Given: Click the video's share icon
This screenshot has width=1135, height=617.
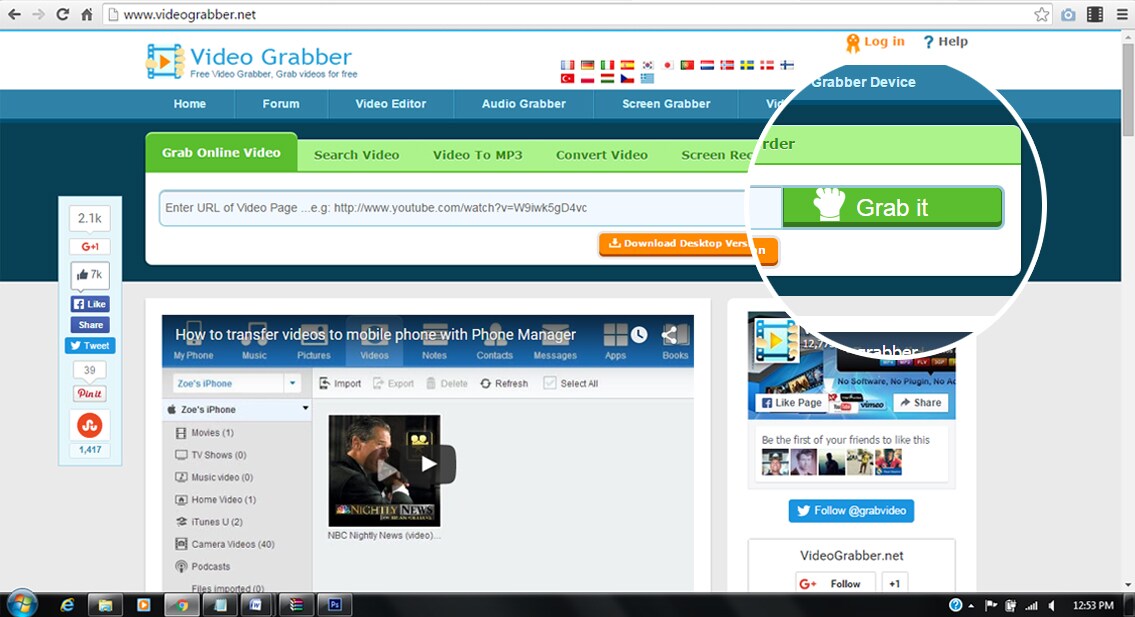Looking at the screenshot, I should (x=670, y=335).
